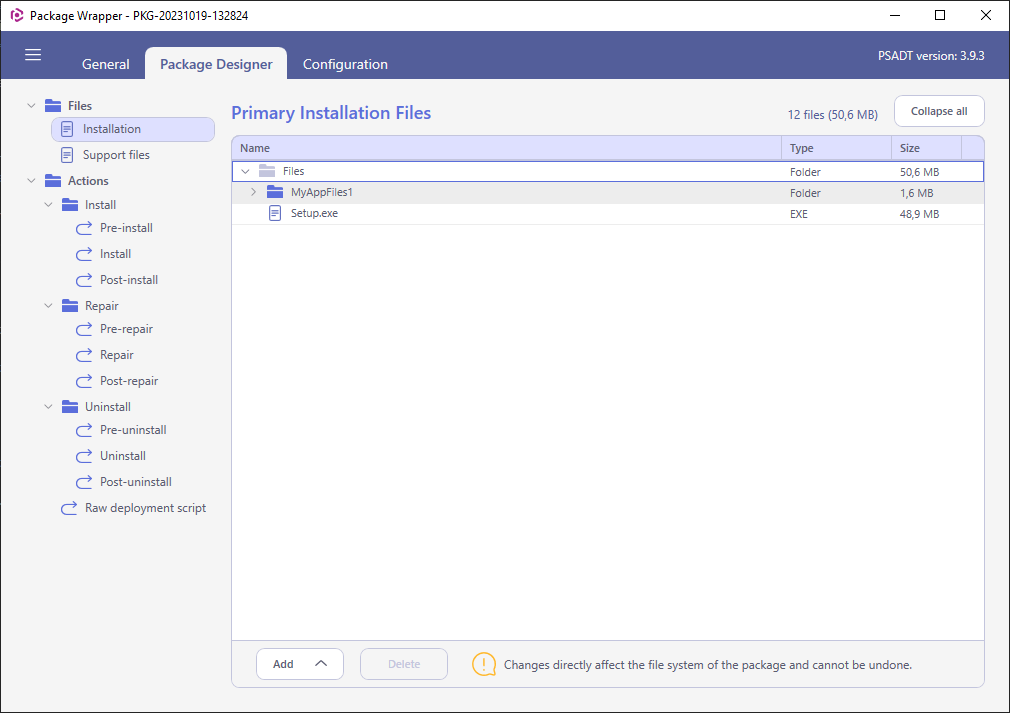This screenshot has width=1010, height=713.
Task: Click the Post-repair action arrow icon
Action: 84,381
